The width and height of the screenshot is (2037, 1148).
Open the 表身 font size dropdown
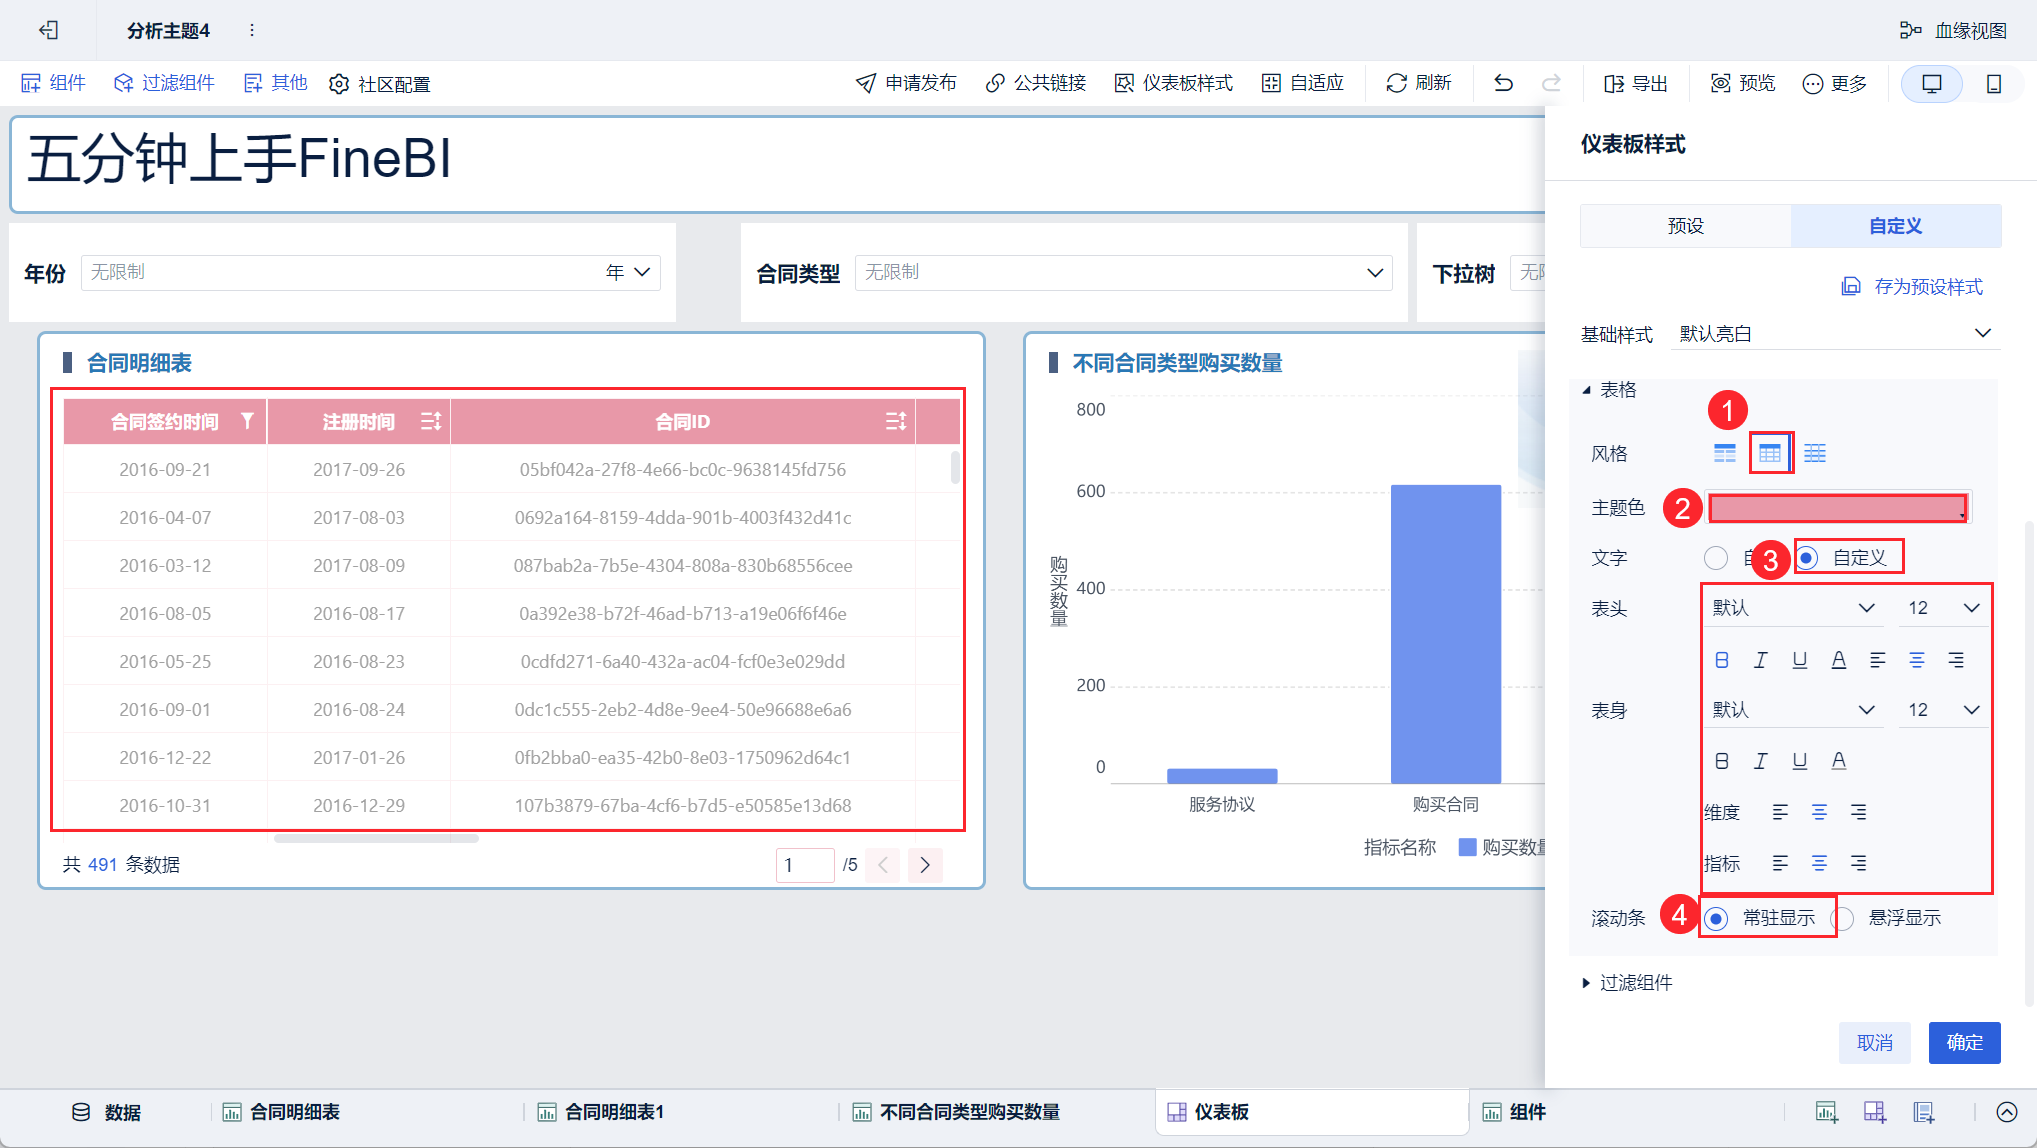pos(1943,710)
